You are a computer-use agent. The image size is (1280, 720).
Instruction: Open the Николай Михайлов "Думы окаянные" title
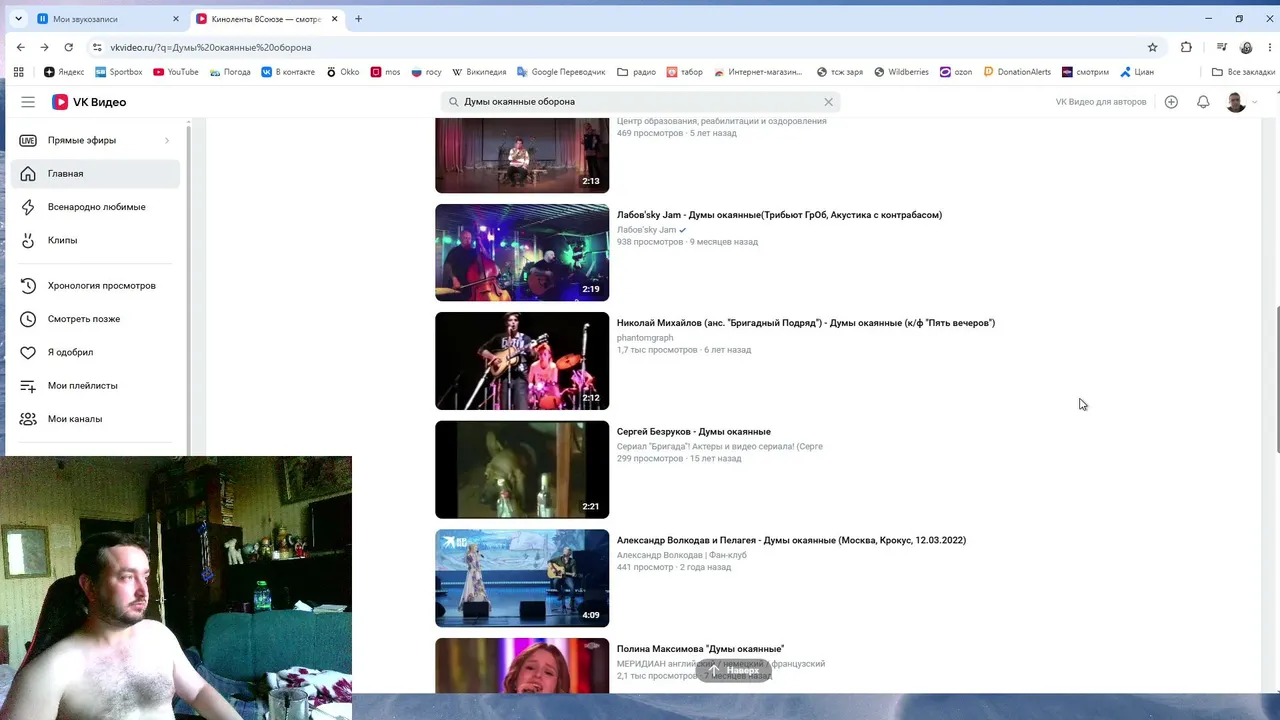point(806,323)
